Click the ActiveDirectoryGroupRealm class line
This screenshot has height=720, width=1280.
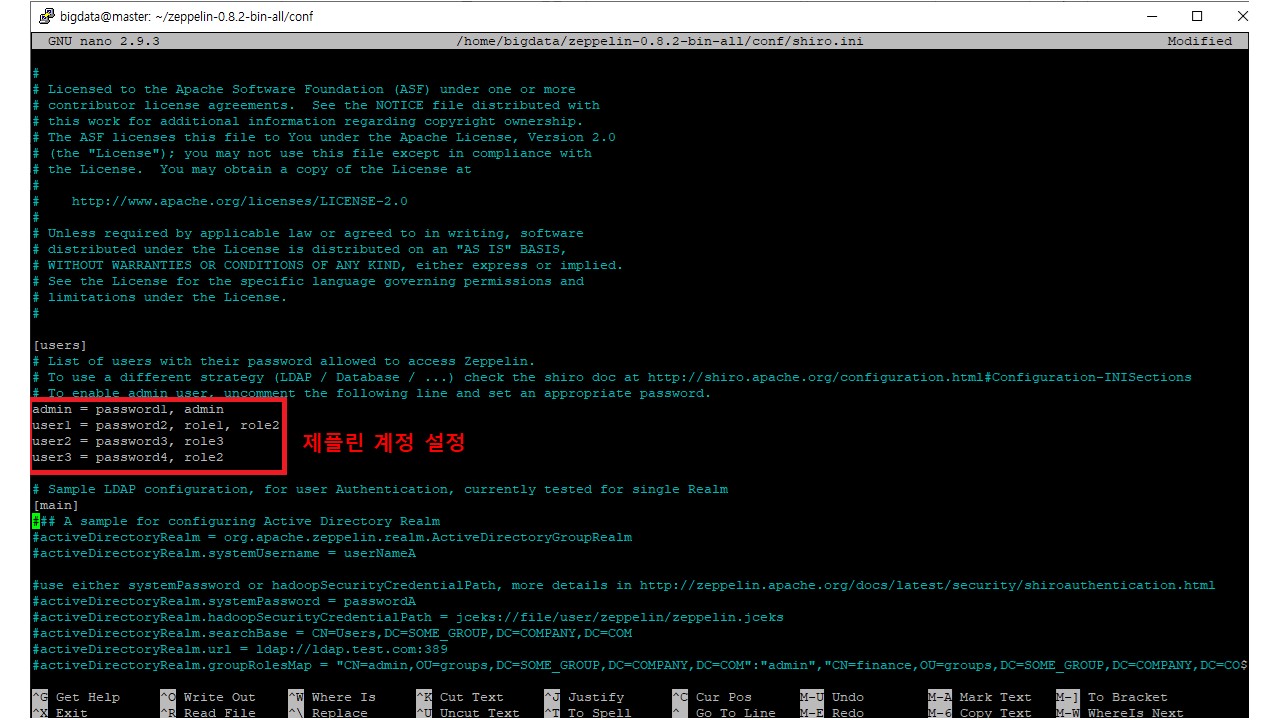(x=332, y=537)
